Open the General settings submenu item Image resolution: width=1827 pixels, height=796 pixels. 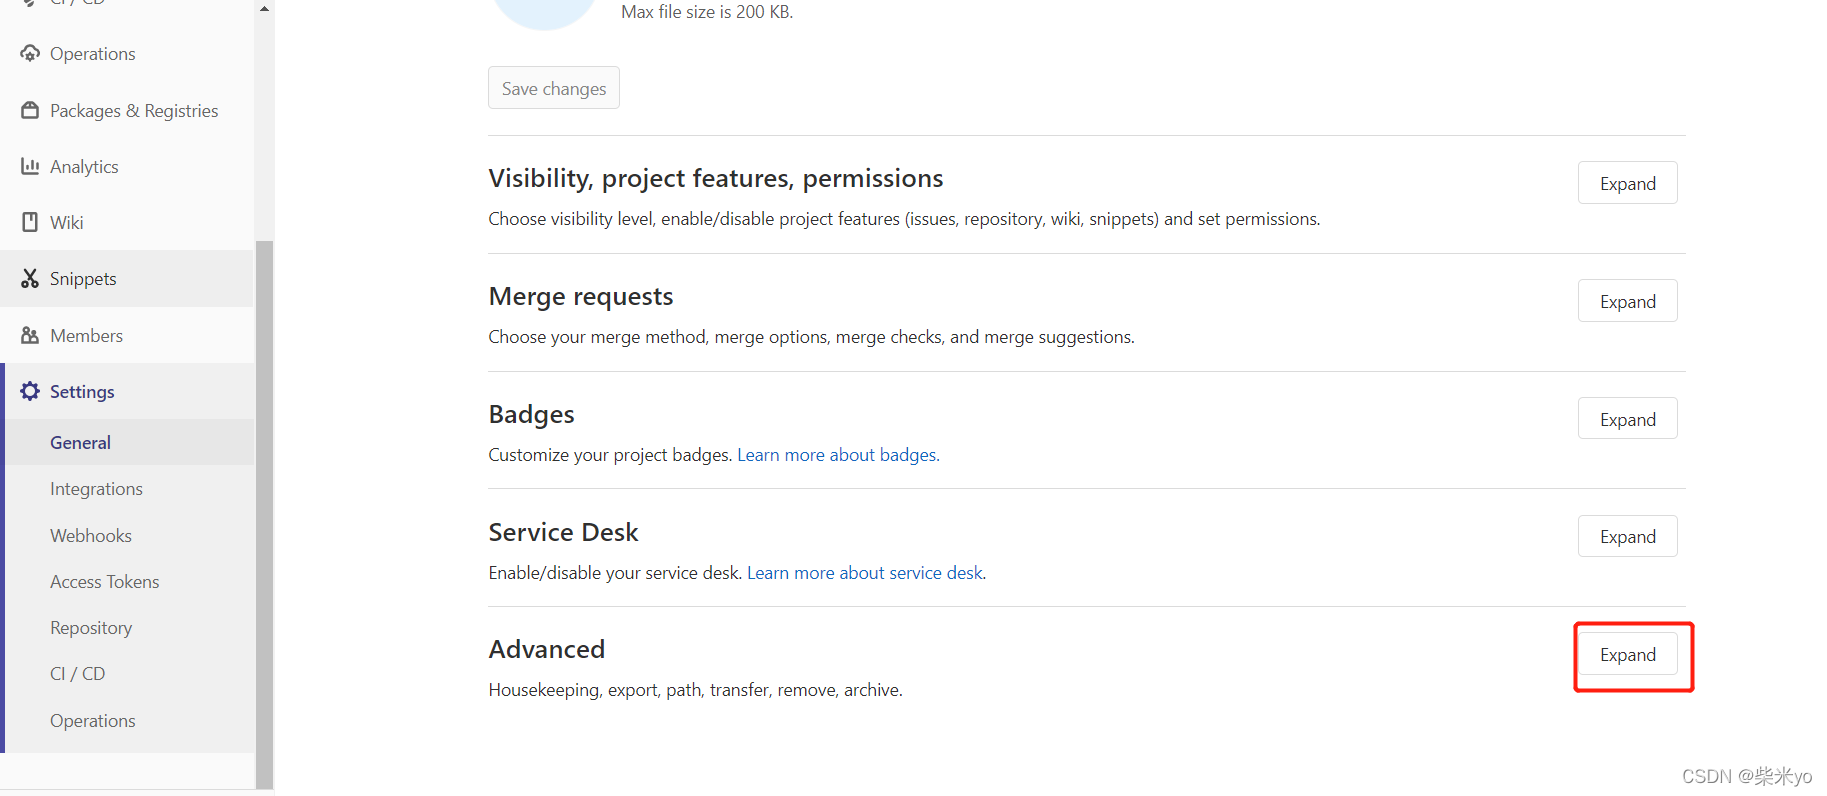(80, 442)
